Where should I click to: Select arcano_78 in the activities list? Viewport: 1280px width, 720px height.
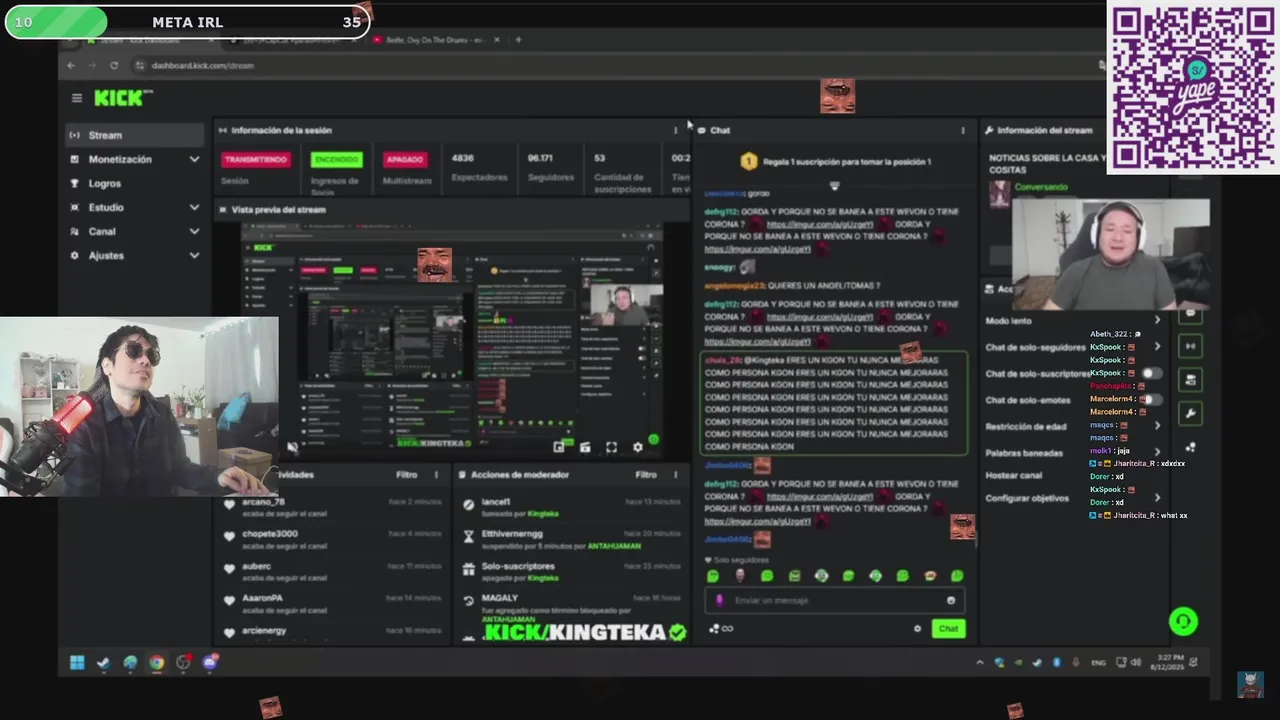pyautogui.click(x=333, y=507)
